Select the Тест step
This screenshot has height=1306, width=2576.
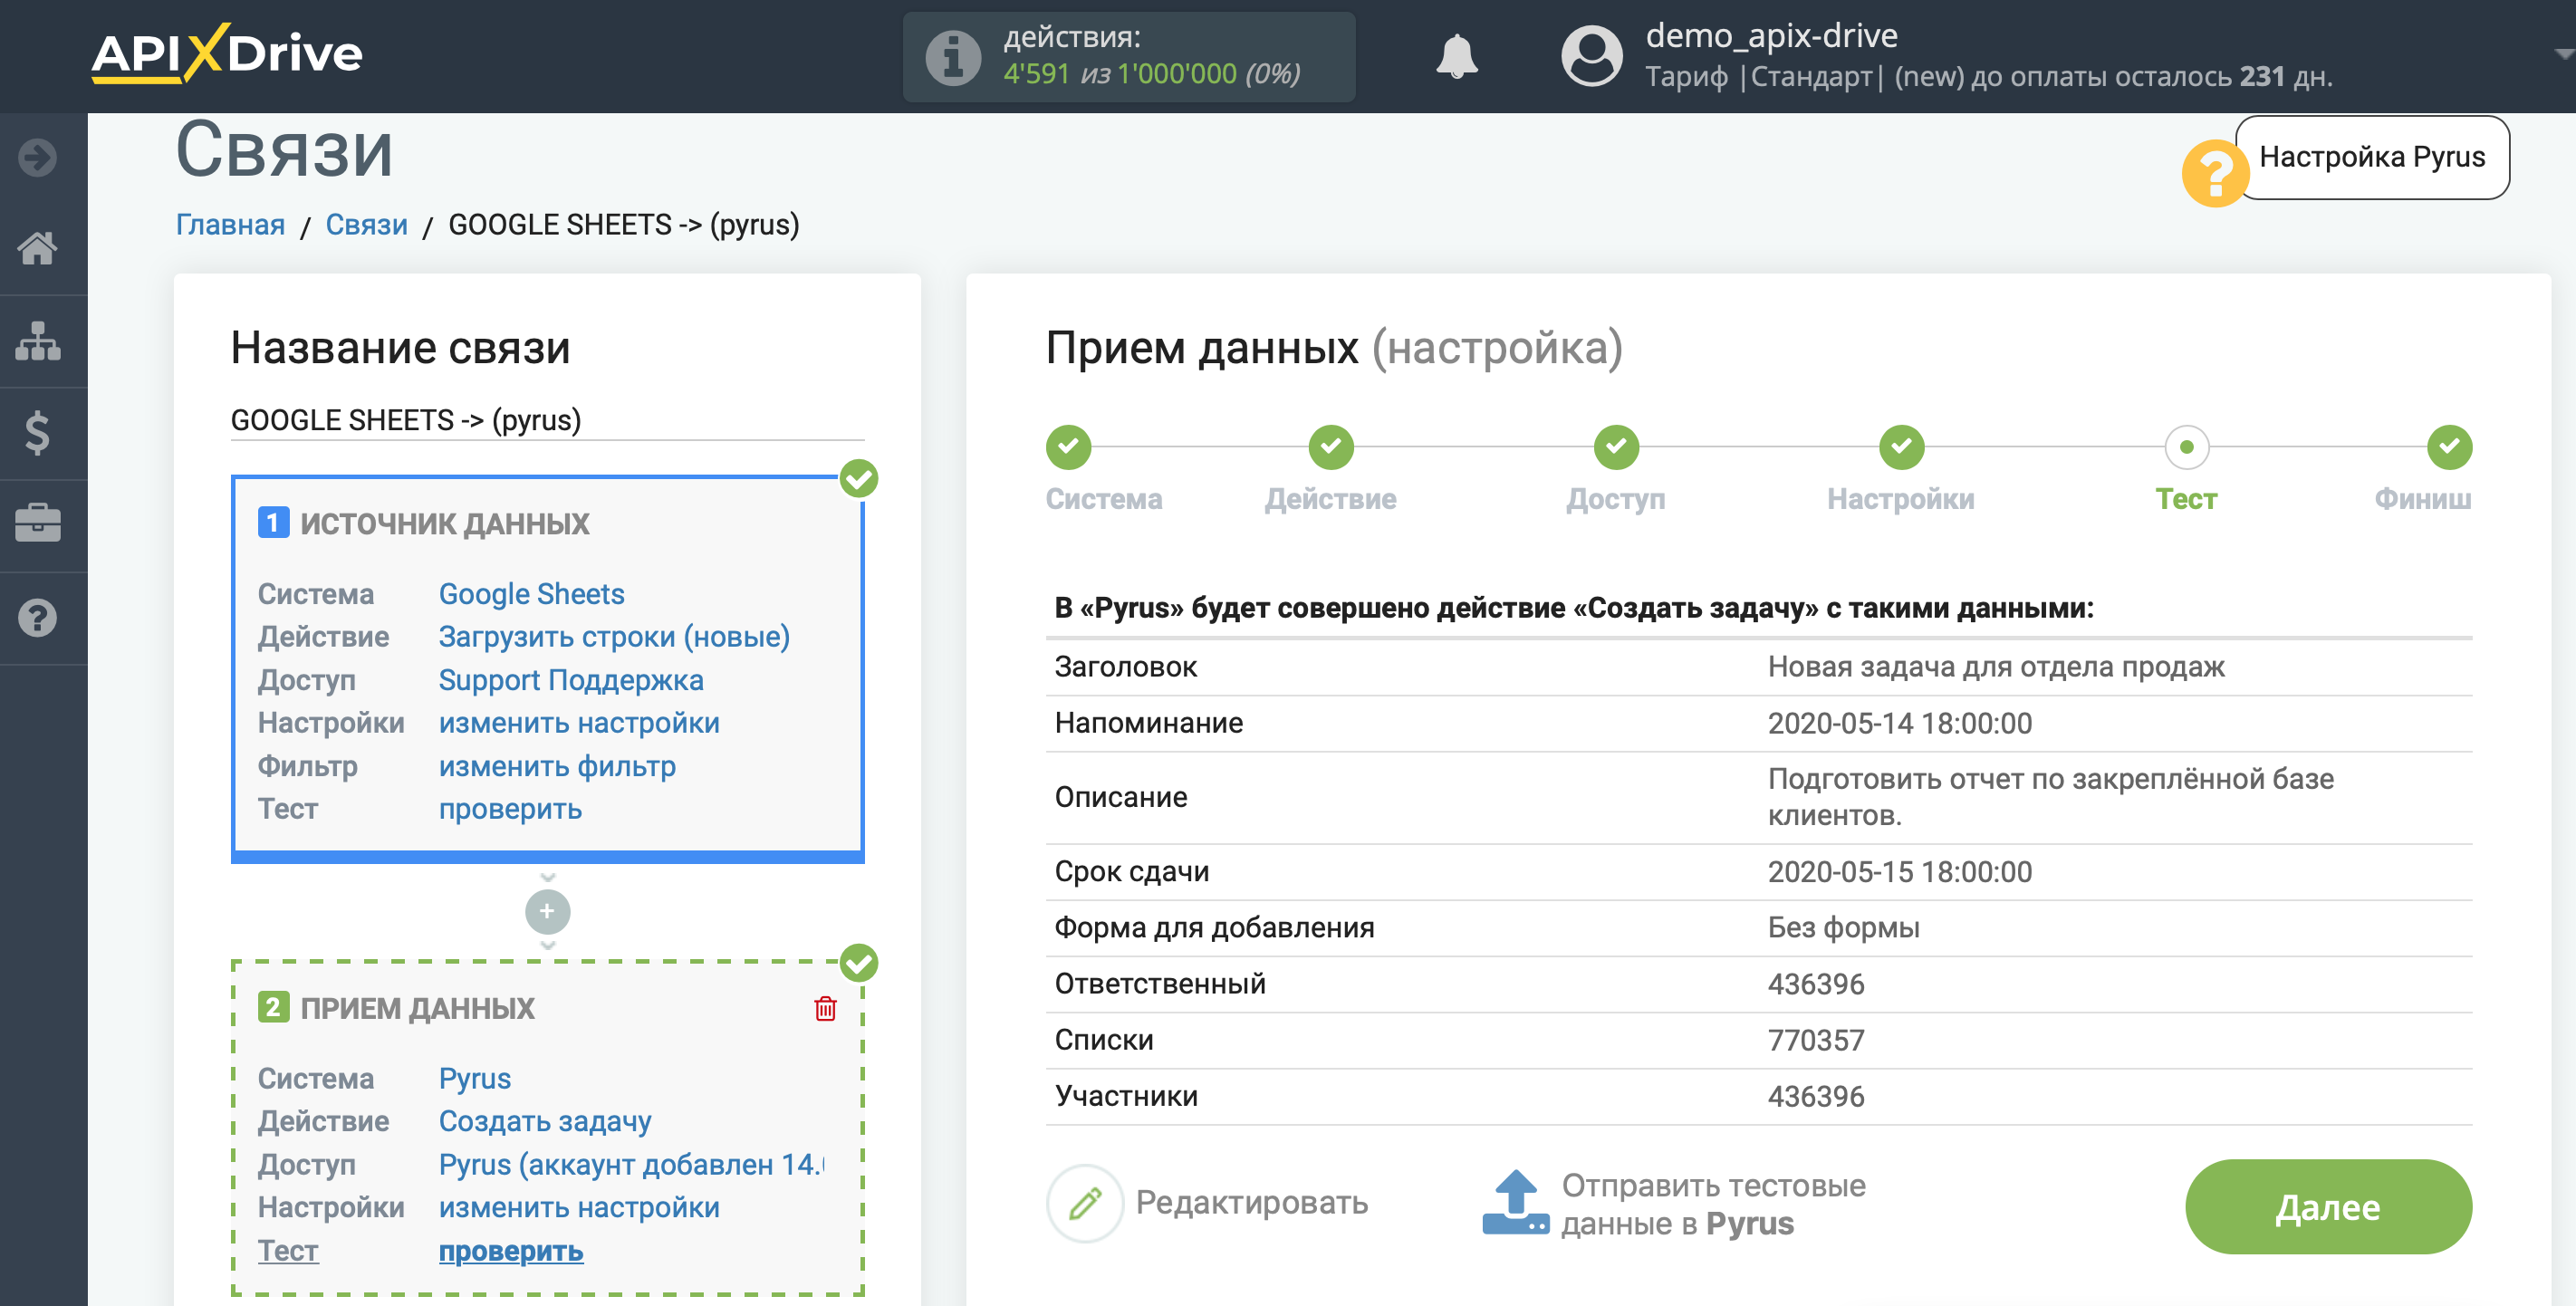pyautogui.click(x=2186, y=499)
